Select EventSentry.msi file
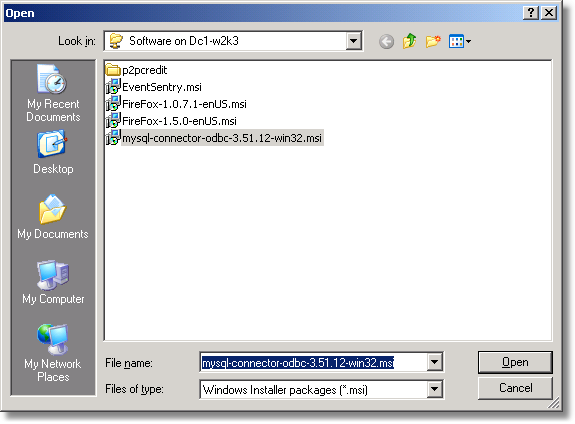575x424 pixels. tap(154, 87)
